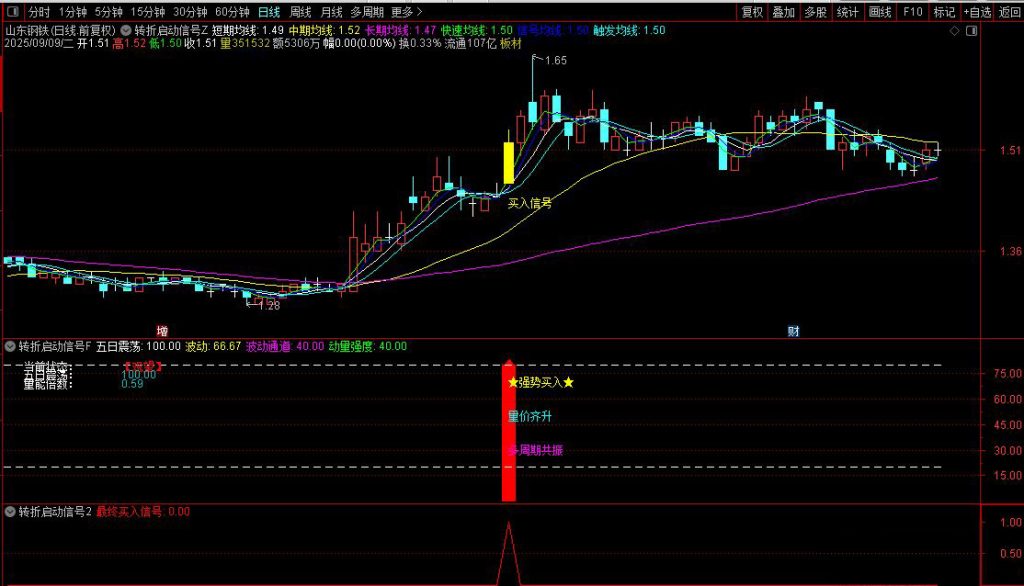
Task: Click the blue 财 marker on timeline
Action: click(x=792, y=330)
